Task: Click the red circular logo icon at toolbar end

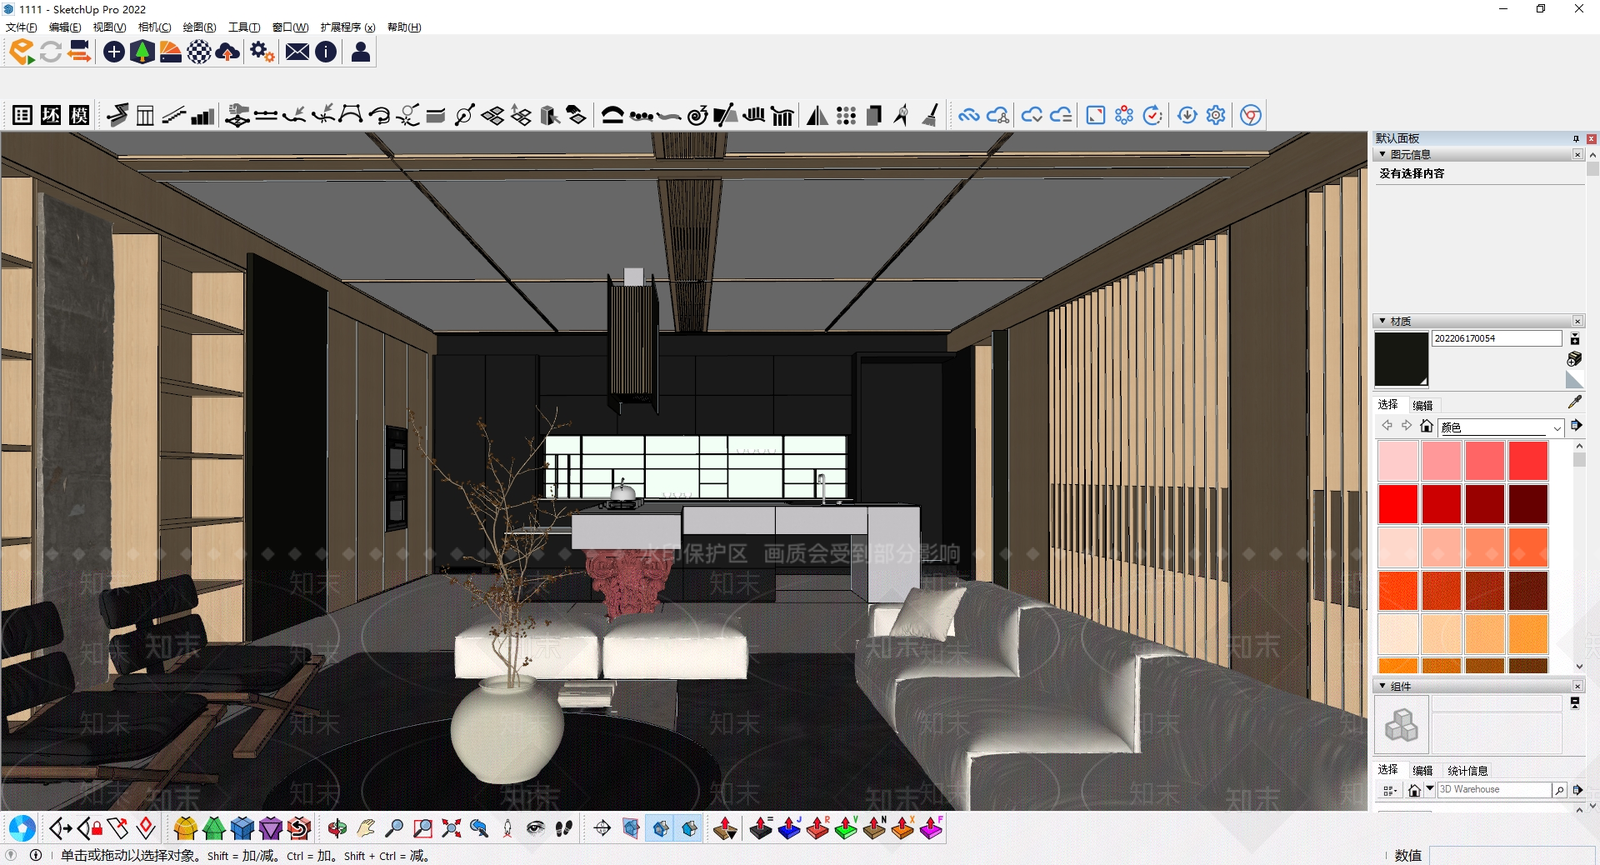Action: coord(1250,115)
